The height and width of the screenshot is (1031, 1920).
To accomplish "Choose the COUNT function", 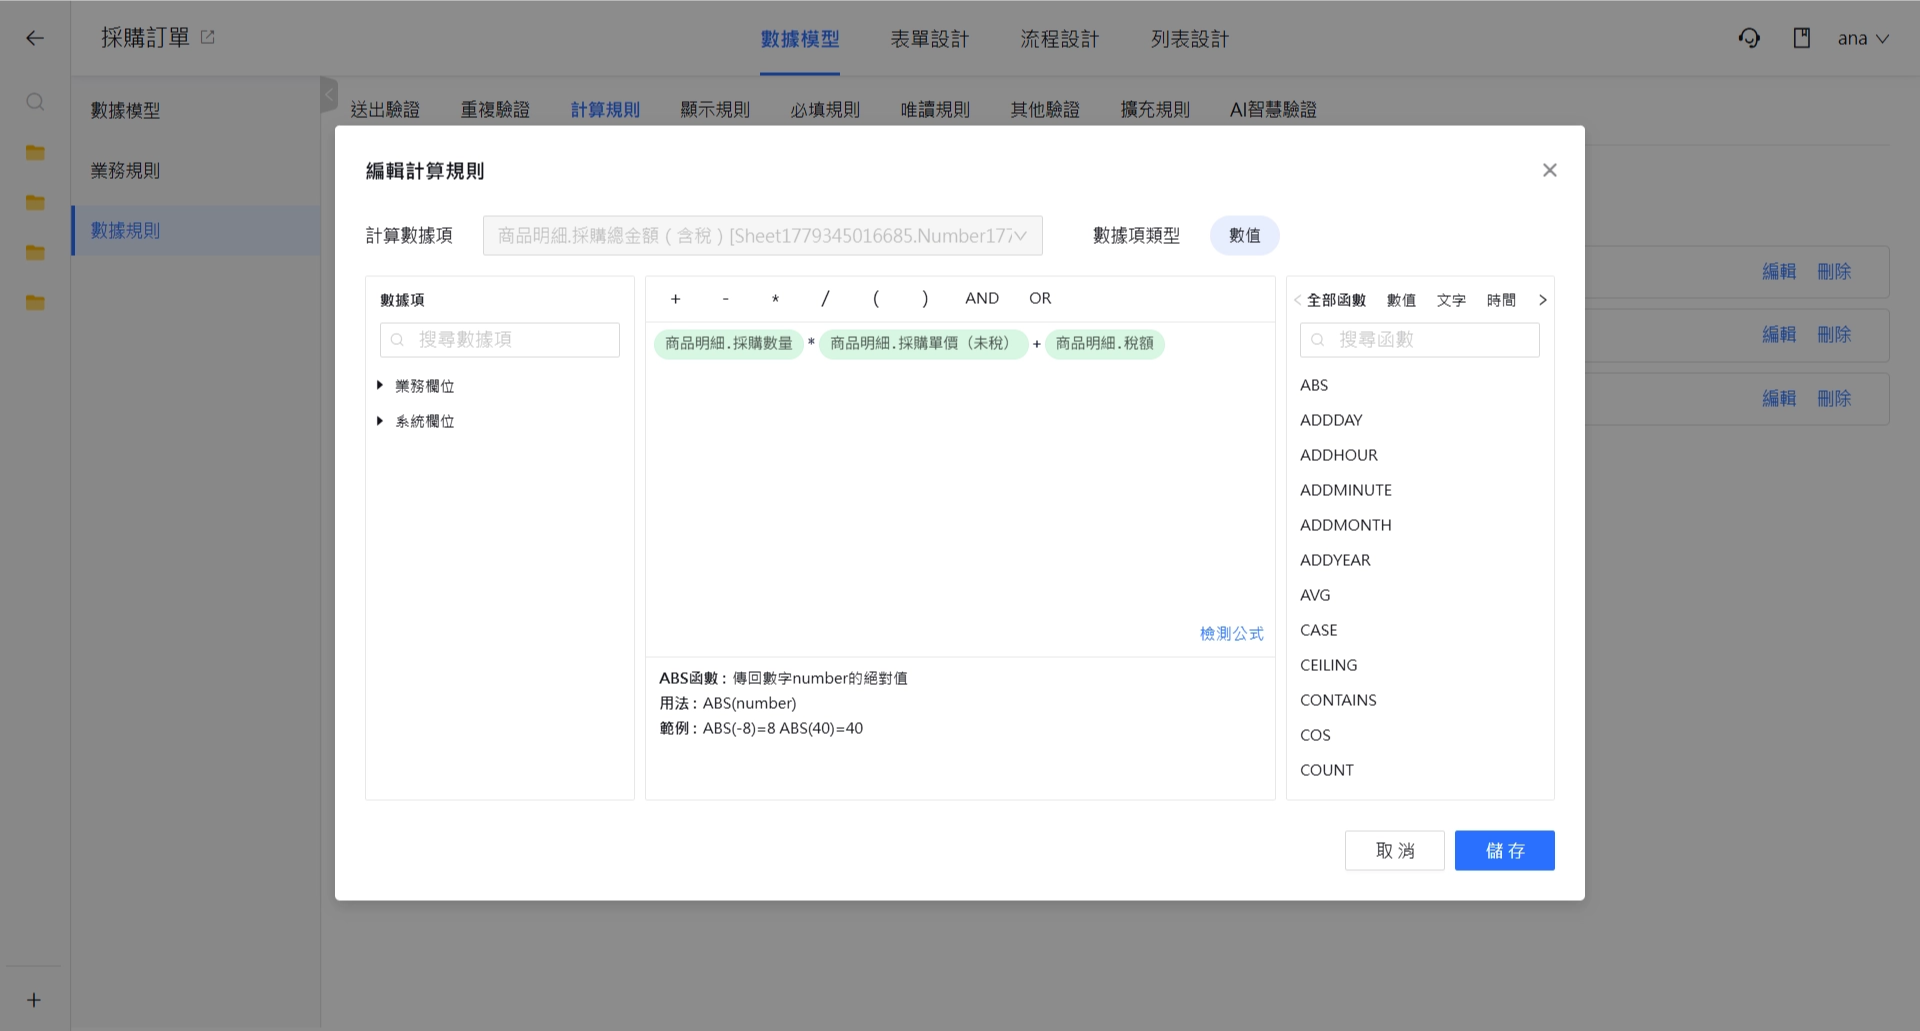I will (1327, 770).
